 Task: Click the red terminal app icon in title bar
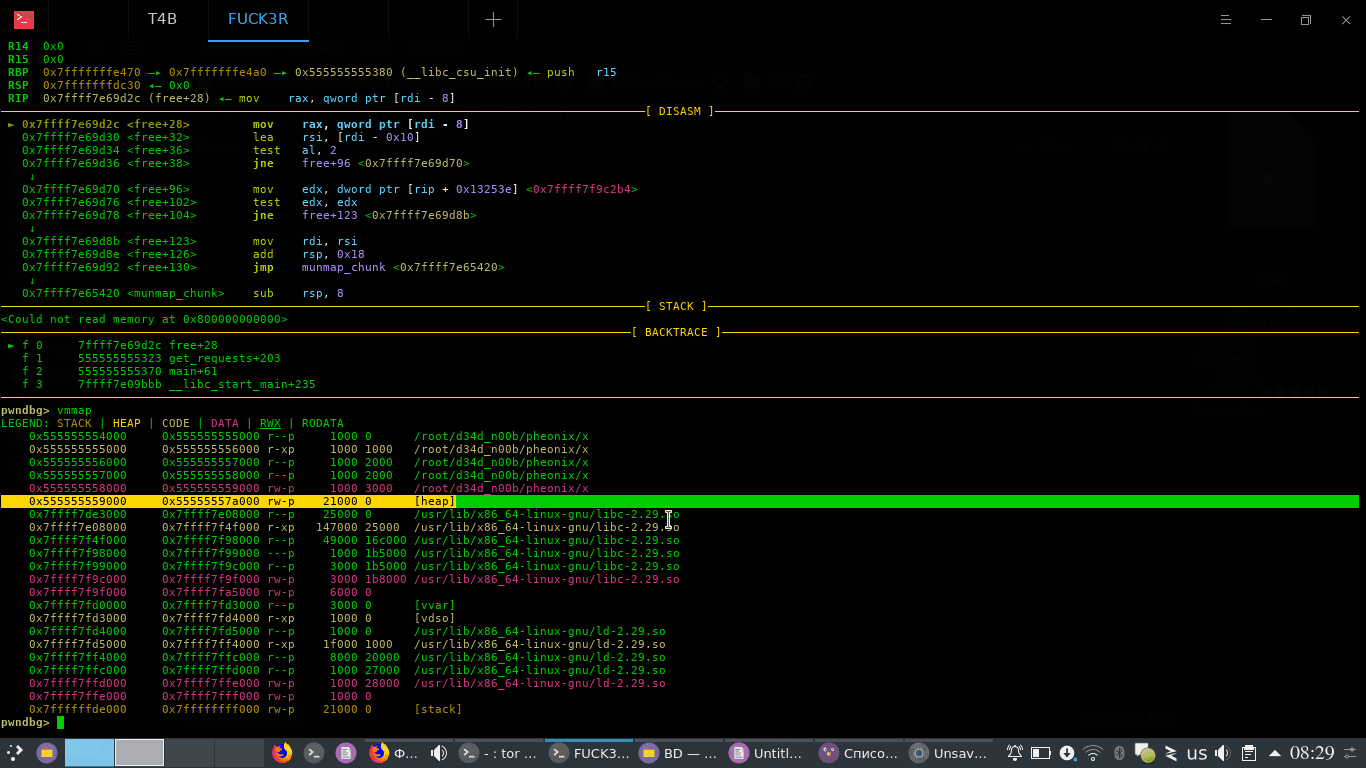(23, 19)
